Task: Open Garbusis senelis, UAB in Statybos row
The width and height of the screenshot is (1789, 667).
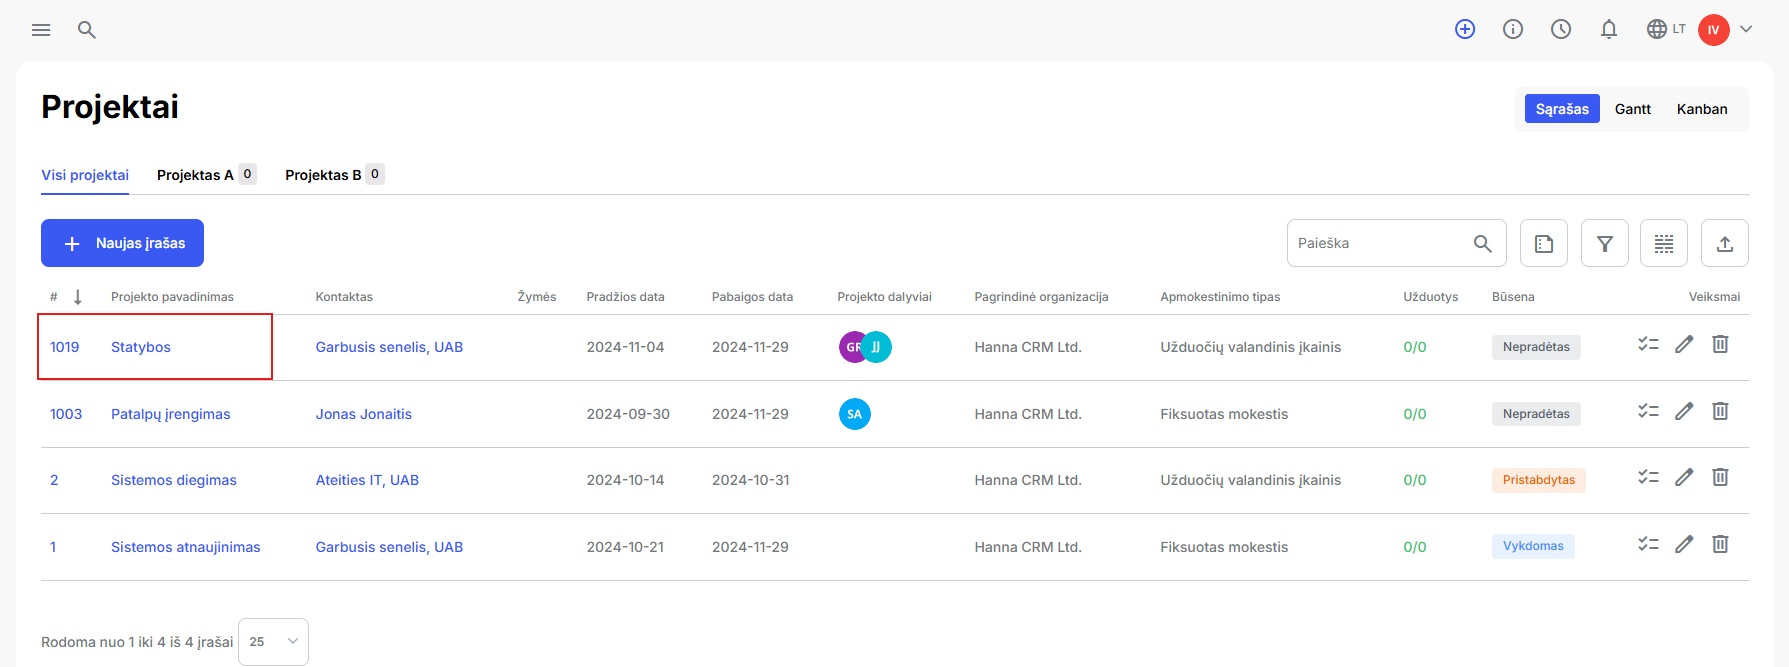Action: pyautogui.click(x=389, y=347)
